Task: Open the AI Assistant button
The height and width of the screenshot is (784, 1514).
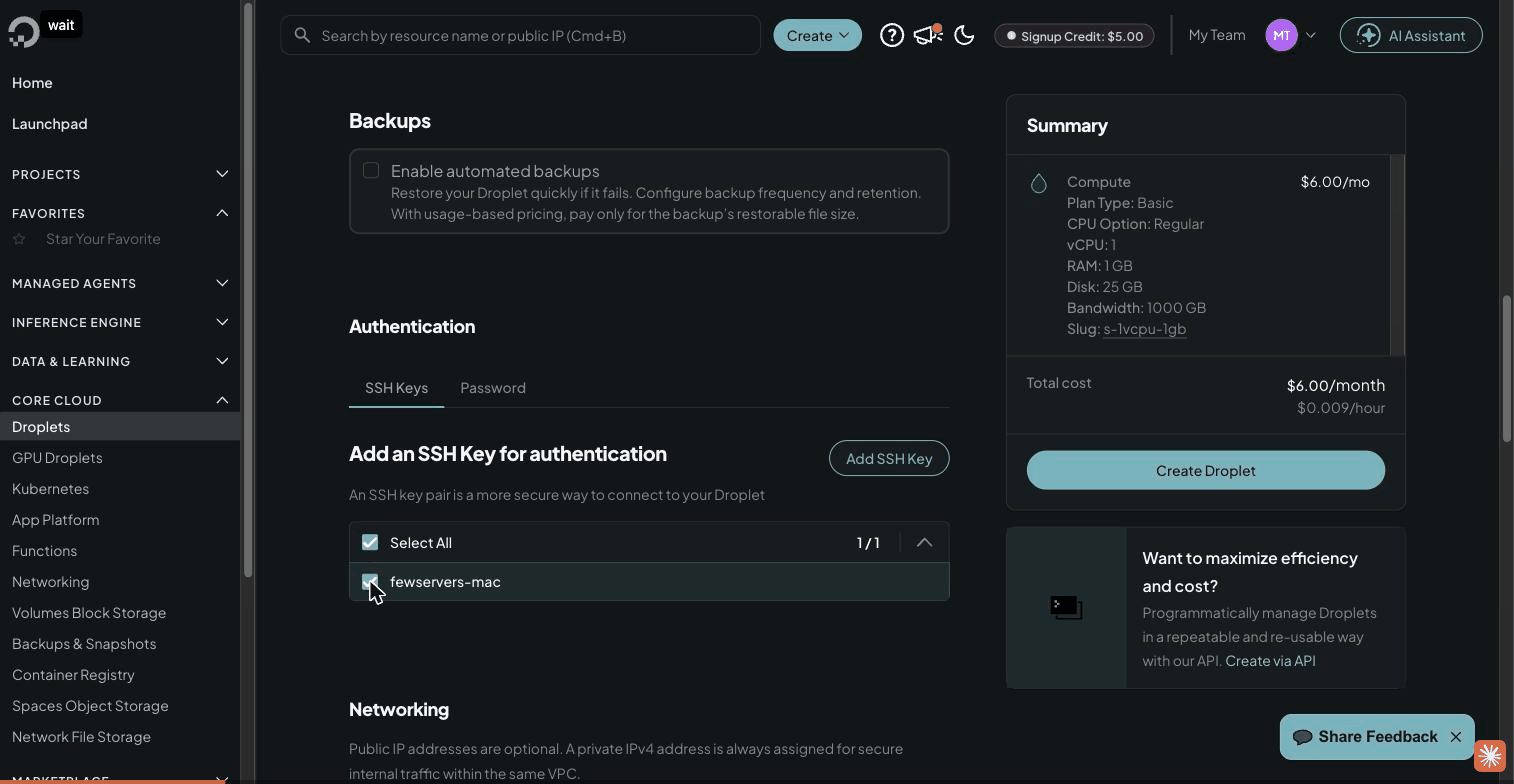Action: 1411,35
